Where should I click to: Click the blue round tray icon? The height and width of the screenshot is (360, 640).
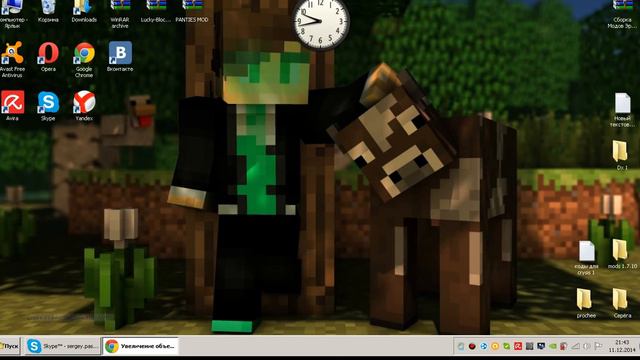pyautogui.click(x=484, y=346)
